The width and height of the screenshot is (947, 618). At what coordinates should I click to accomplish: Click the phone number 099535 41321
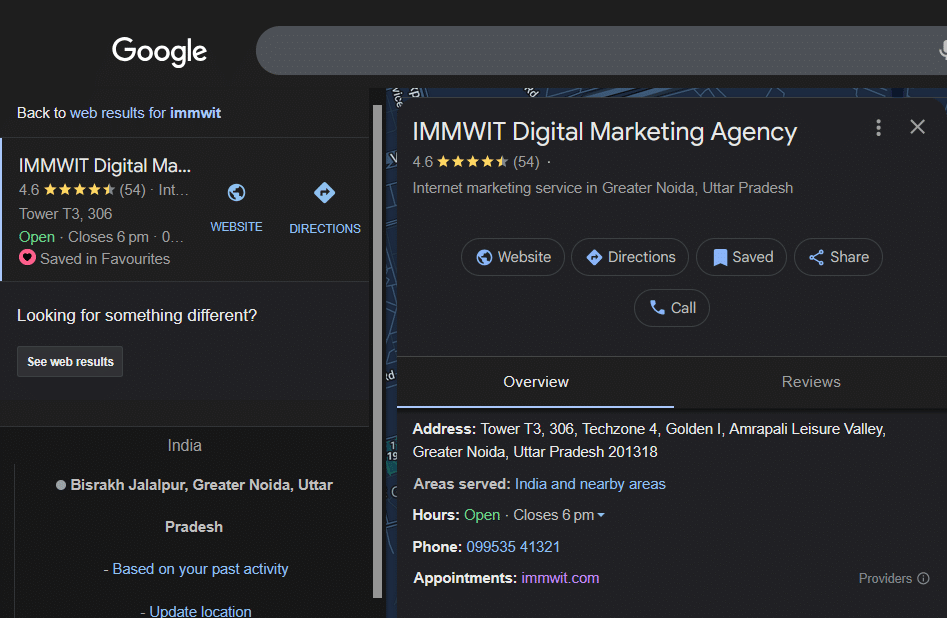513,547
